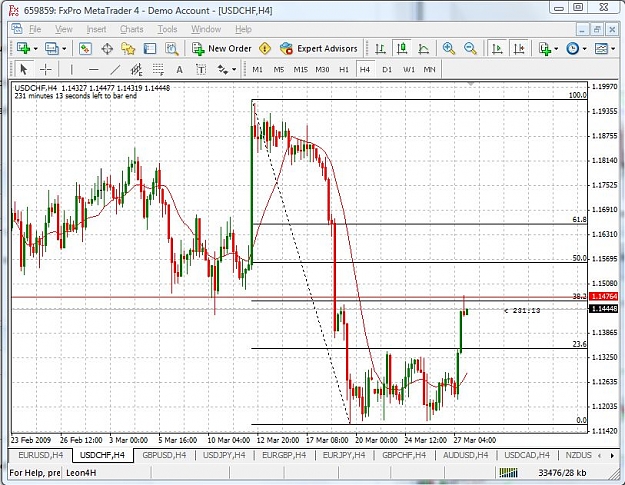The height and width of the screenshot is (485, 625).
Task: Open the Data Window crosshair-target icon
Action: (x=107, y=49)
